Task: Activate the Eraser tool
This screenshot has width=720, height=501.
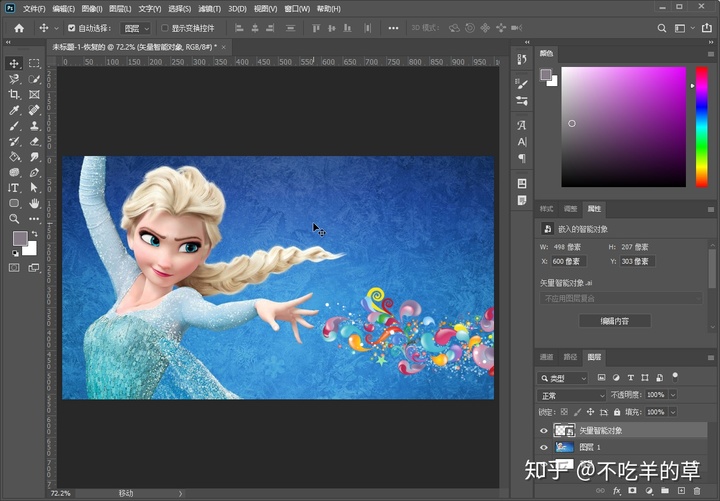Action: click(34, 141)
